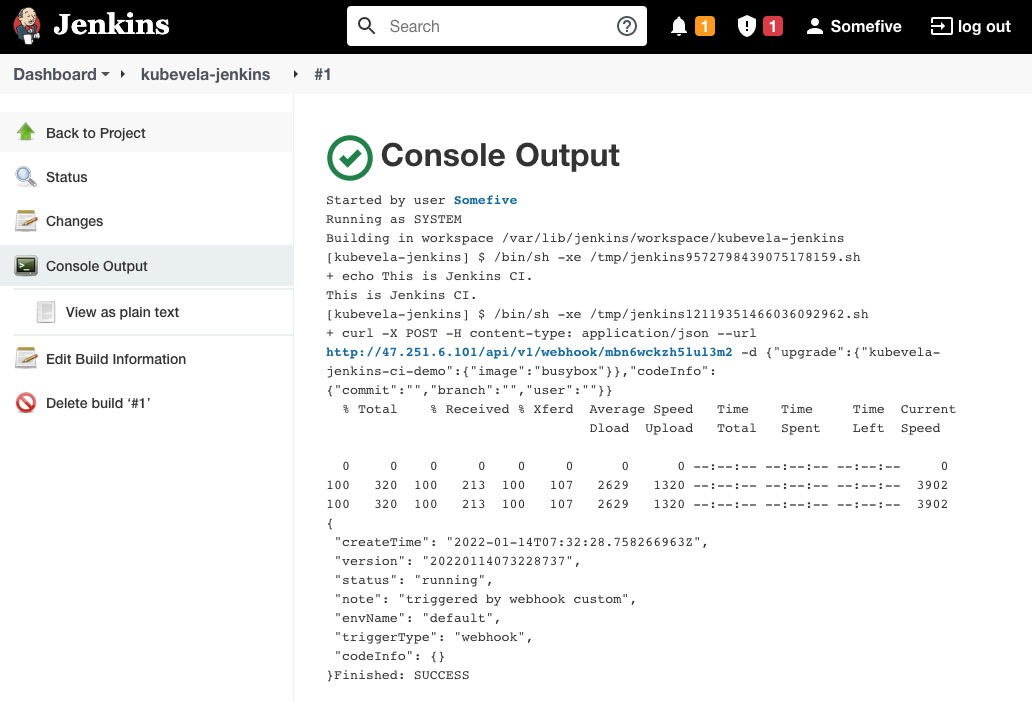Click the Edit Build Information notepad icon
This screenshot has height=702, width=1032.
tap(26, 359)
